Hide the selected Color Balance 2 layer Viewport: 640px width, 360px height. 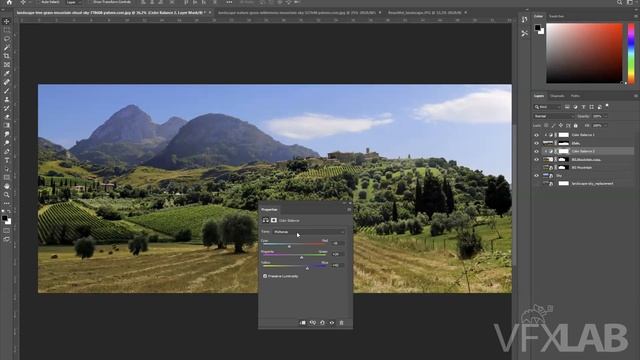536,151
